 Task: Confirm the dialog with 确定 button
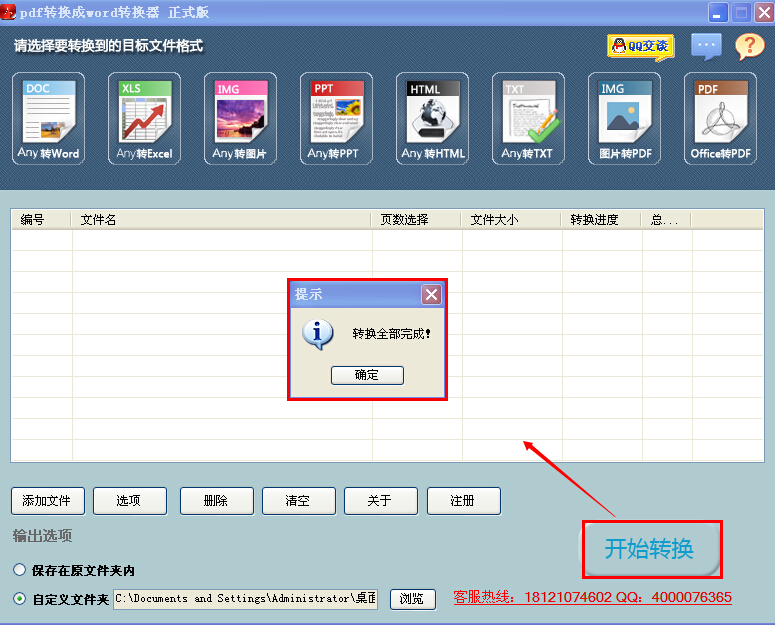point(367,375)
